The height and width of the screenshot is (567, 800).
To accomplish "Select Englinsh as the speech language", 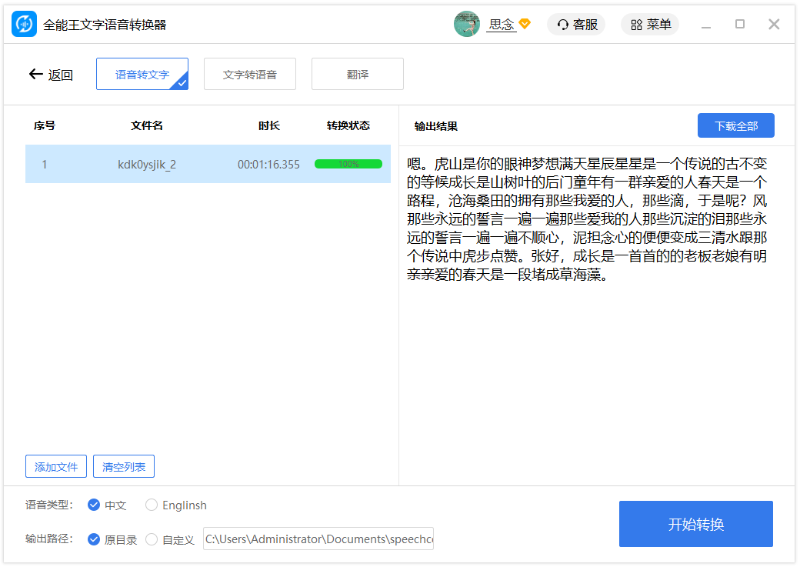I will point(152,505).
